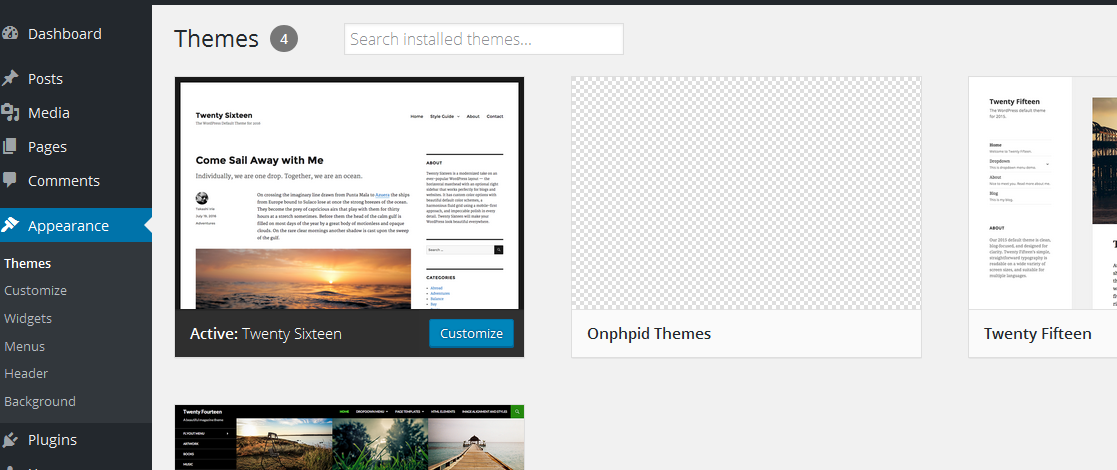Focus the Search installed themes field
This screenshot has width=1117, height=470.
(484, 39)
